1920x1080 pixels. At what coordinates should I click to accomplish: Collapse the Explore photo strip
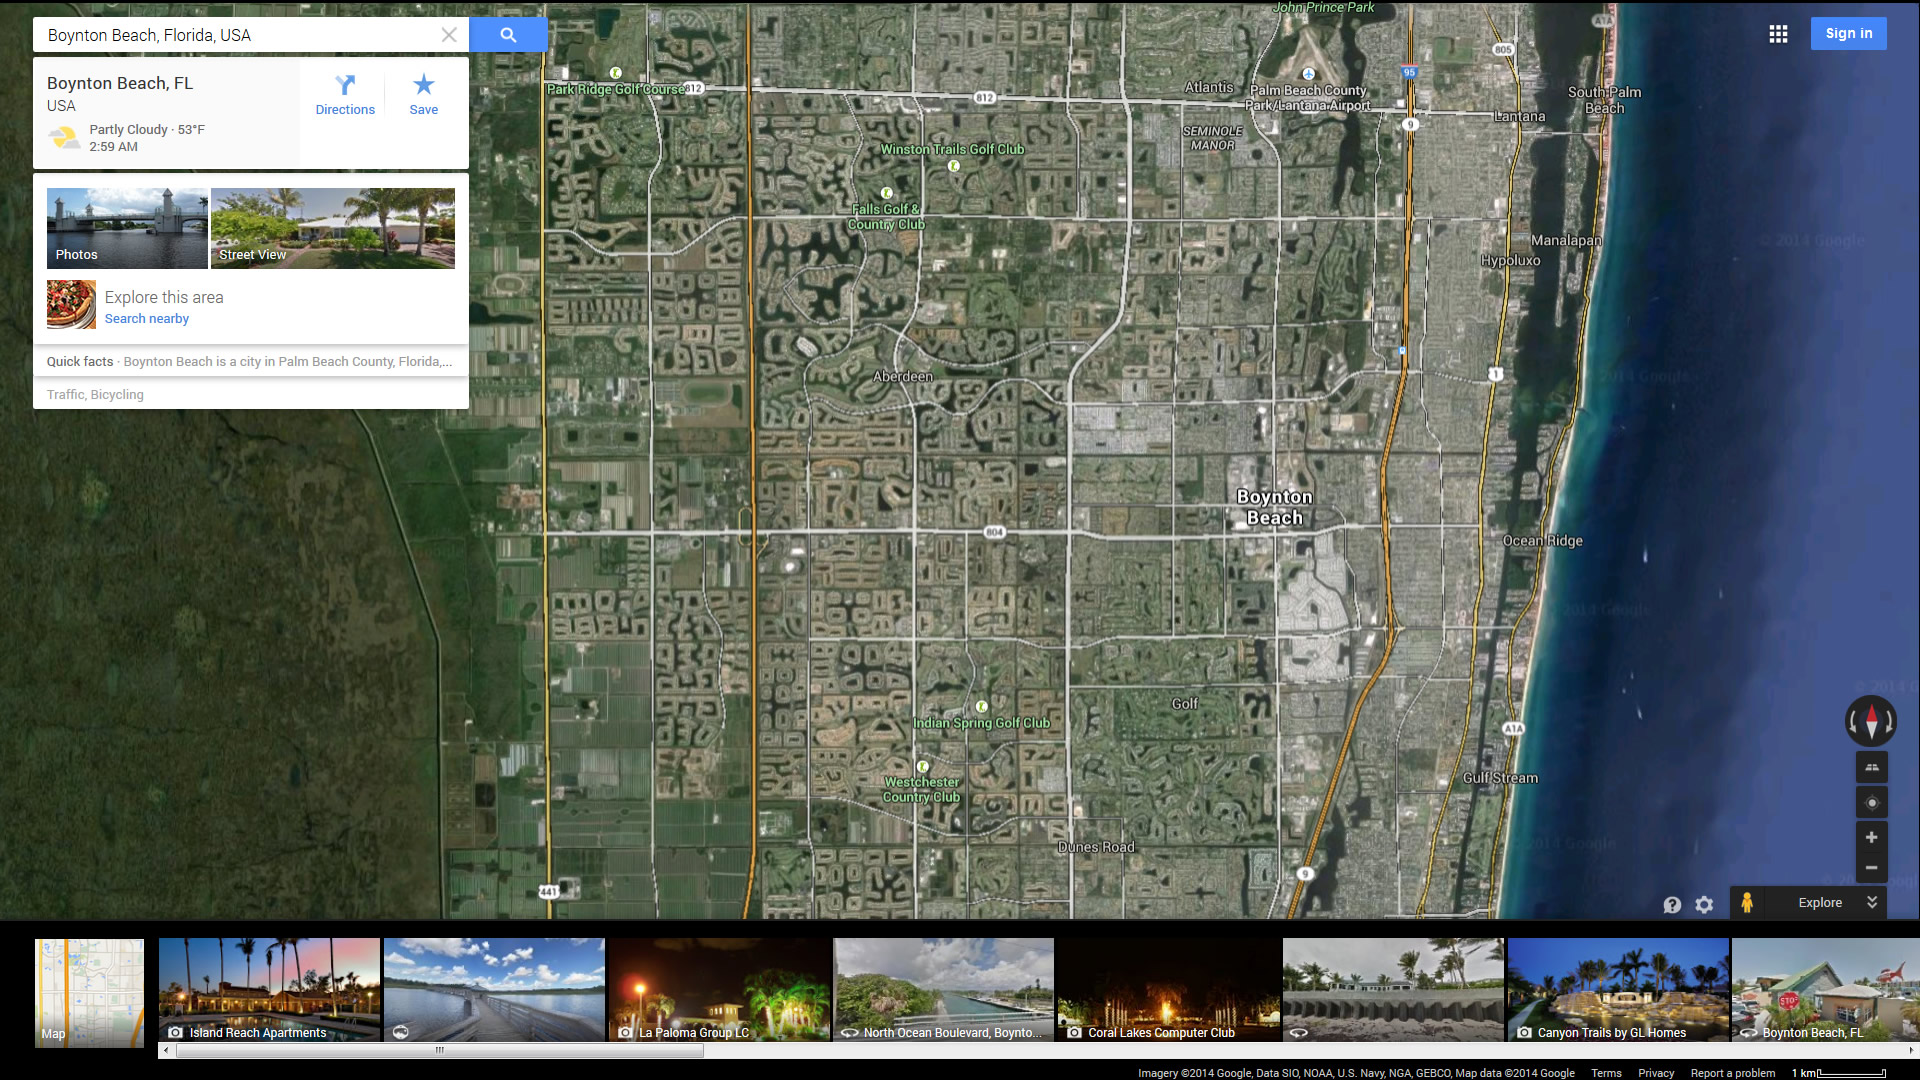1872,902
